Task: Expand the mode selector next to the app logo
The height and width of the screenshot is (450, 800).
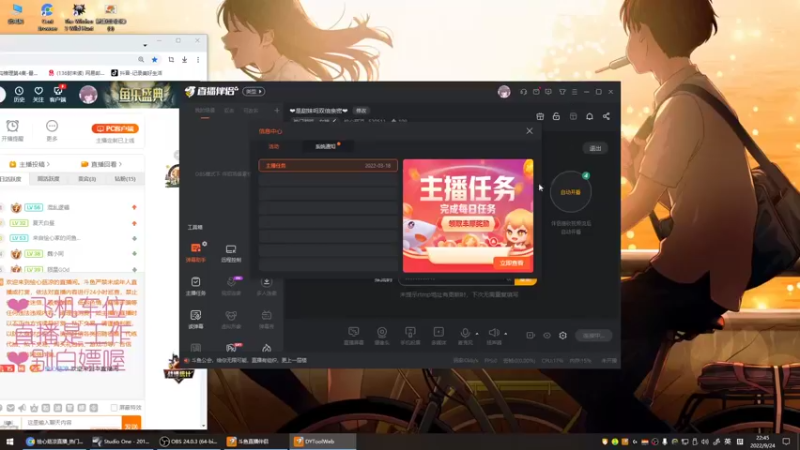Action: click(x=254, y=91)
